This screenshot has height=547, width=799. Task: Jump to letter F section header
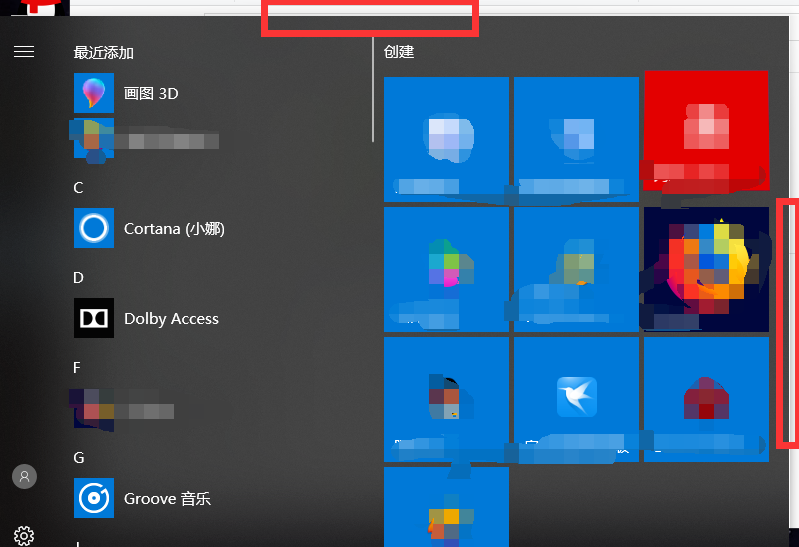point(77,368)
